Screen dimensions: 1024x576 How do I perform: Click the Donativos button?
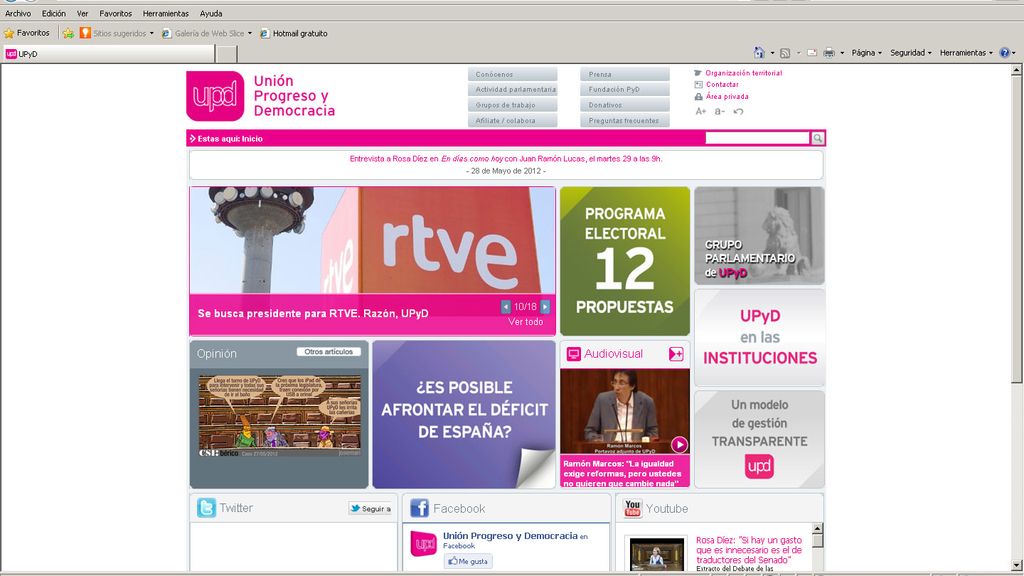pos(625,105)
